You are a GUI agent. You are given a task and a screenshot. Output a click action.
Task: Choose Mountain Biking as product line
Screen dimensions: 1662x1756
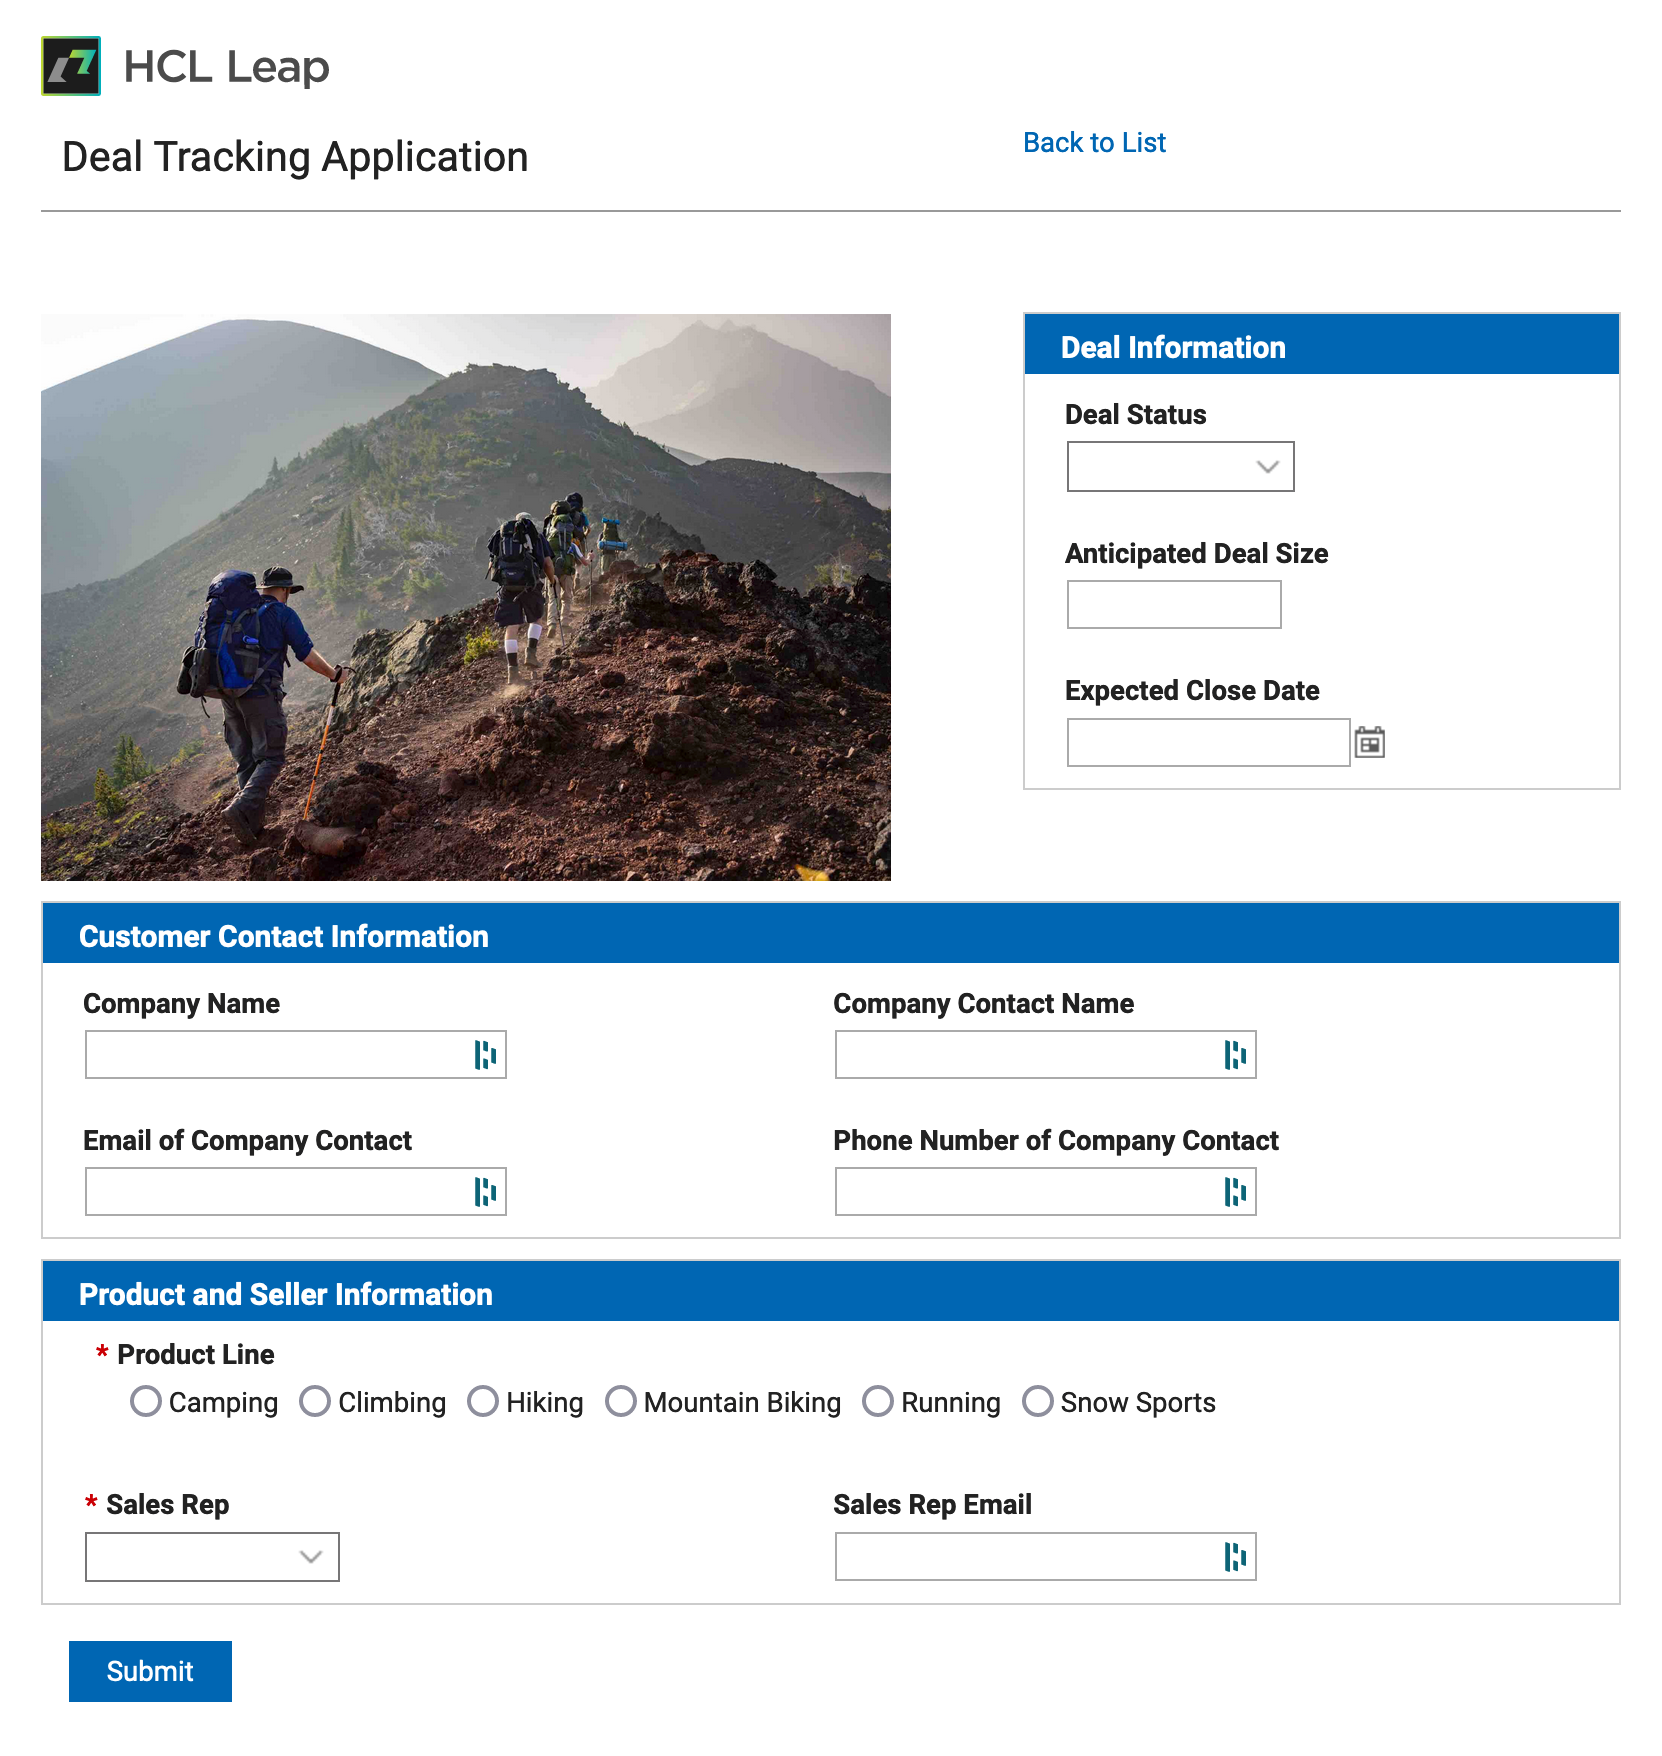(621, 1401)
